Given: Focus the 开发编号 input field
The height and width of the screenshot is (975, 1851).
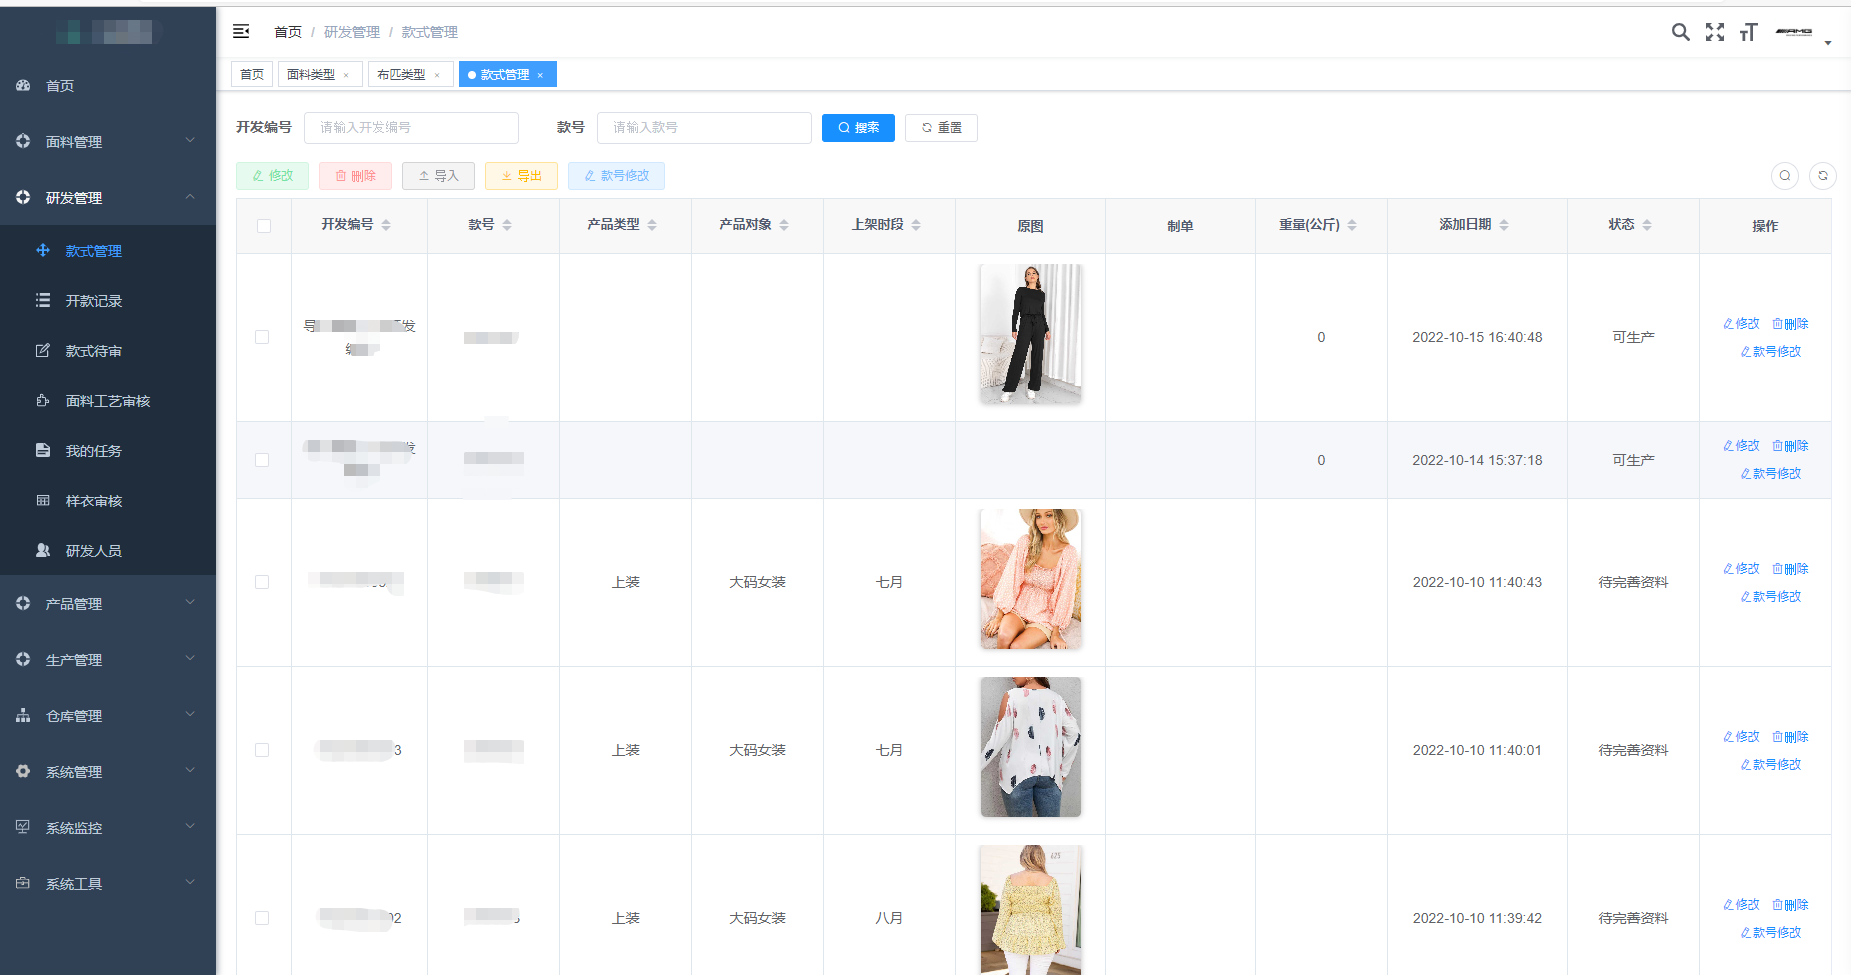Looking at the screenshot, I should pos(411,128).
